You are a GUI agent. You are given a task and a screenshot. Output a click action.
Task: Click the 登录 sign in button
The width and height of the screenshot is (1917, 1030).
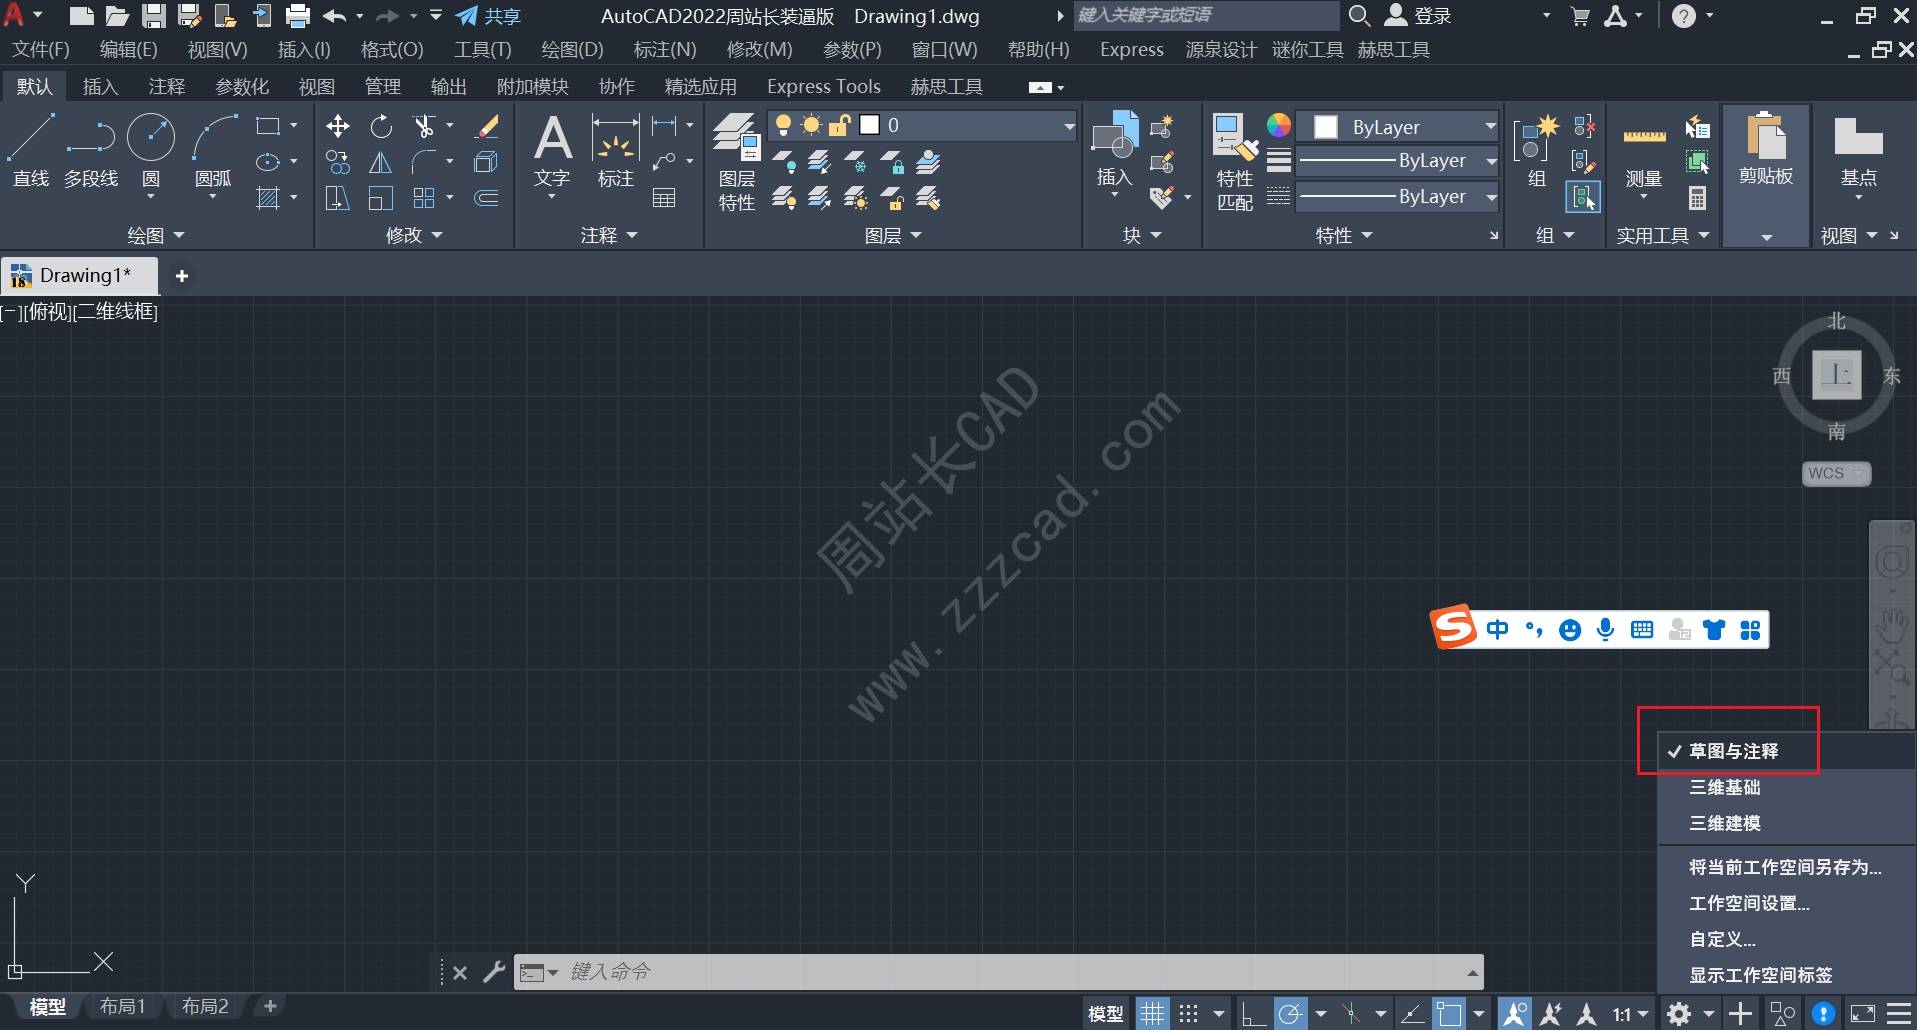1418,16
